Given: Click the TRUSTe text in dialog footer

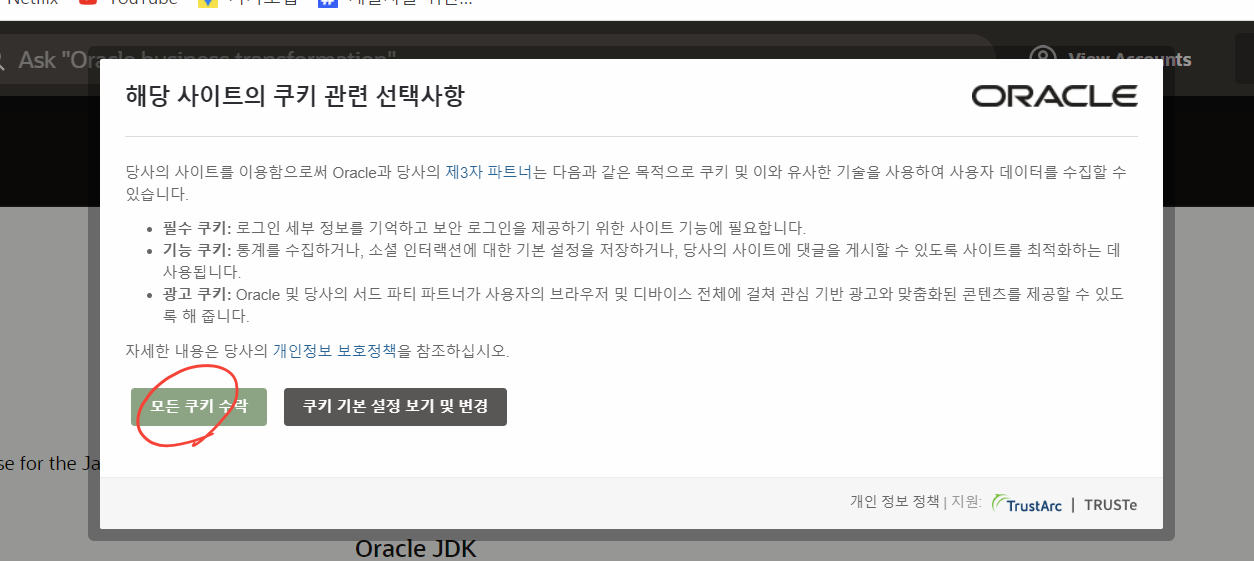Looking at the screenshot, I should (1110, 505).
